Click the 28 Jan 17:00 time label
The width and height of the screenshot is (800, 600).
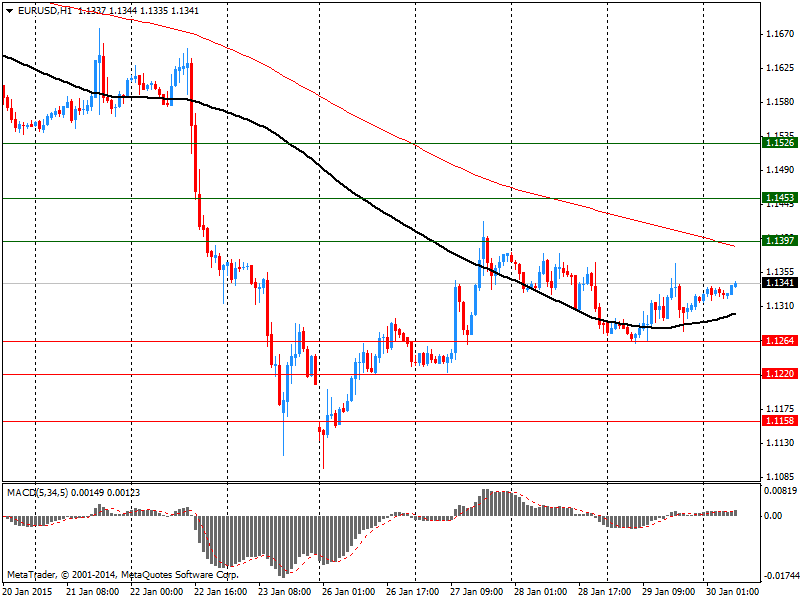tap(605, 592)
